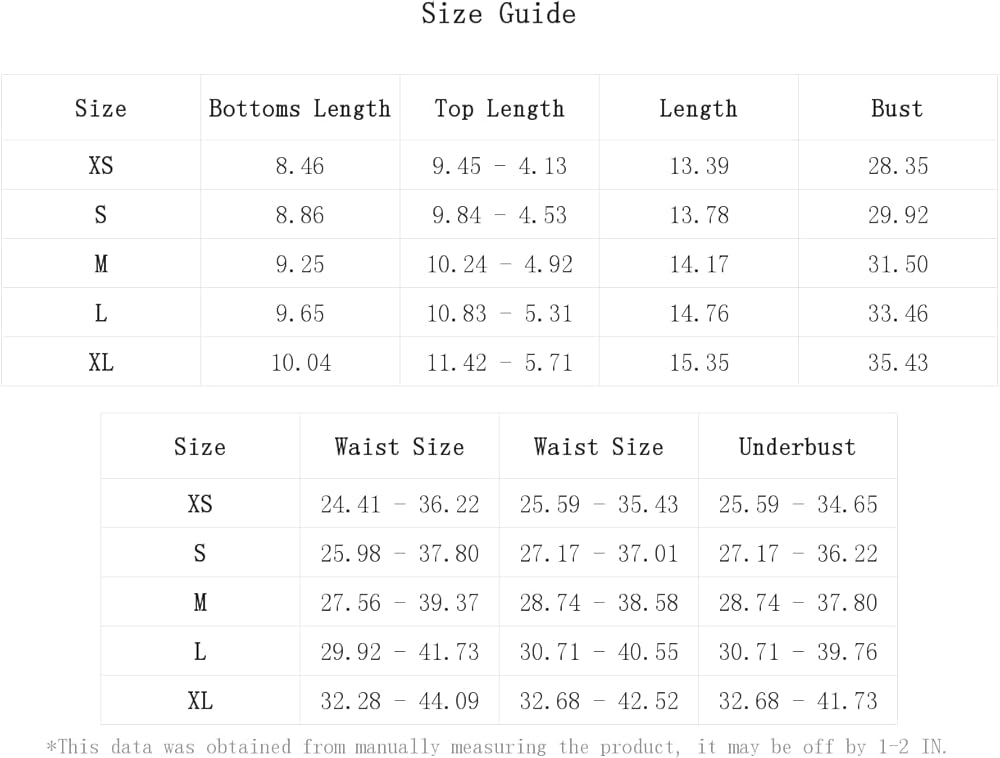
Task: Click the manual measurement disclaimer footnote
Action: pyautogui.click(x=497, y=747)
